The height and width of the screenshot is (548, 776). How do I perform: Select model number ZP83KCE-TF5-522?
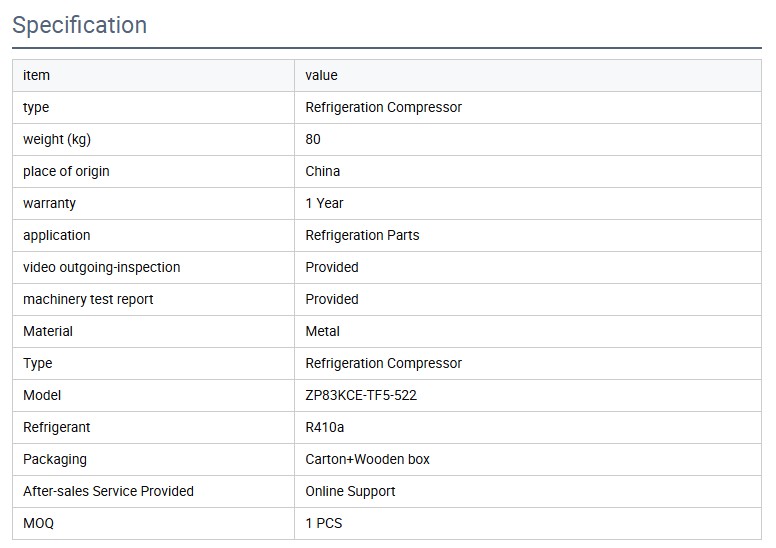(x=361, y=395)
